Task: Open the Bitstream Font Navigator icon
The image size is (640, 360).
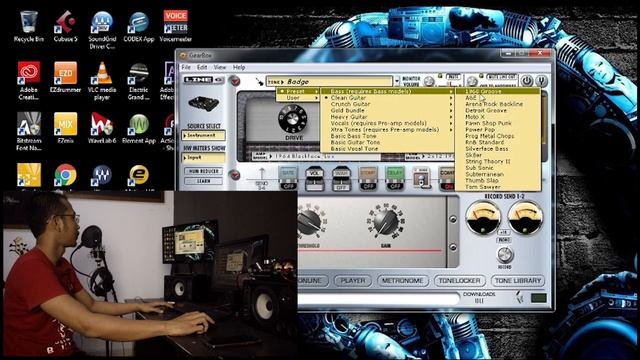Action: [x=29, y=131]
